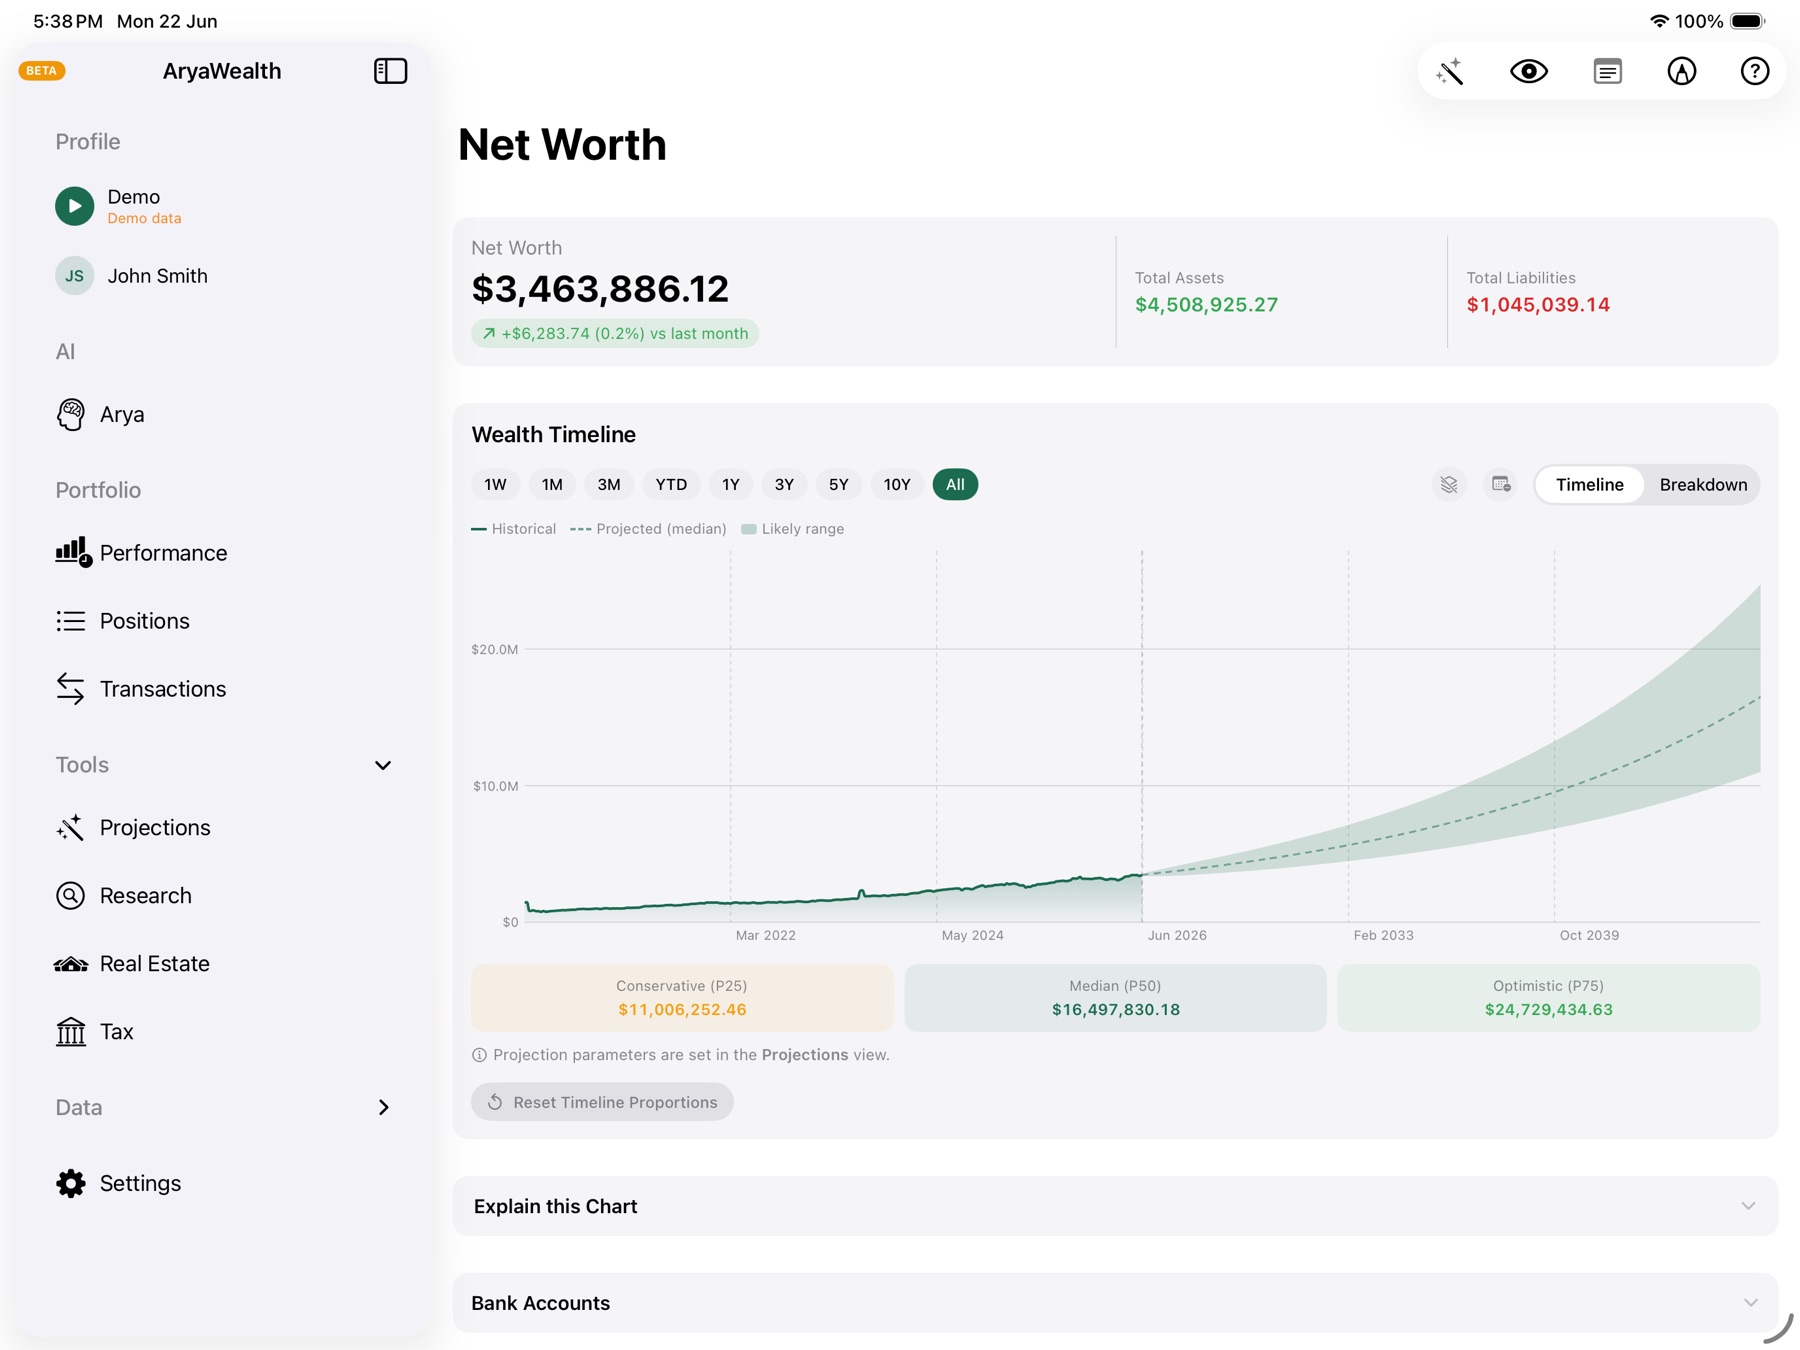1800x1350 pixels.
Task: Click Total Liabilities value $1,045,039.14
Action: click(1538, 305)
